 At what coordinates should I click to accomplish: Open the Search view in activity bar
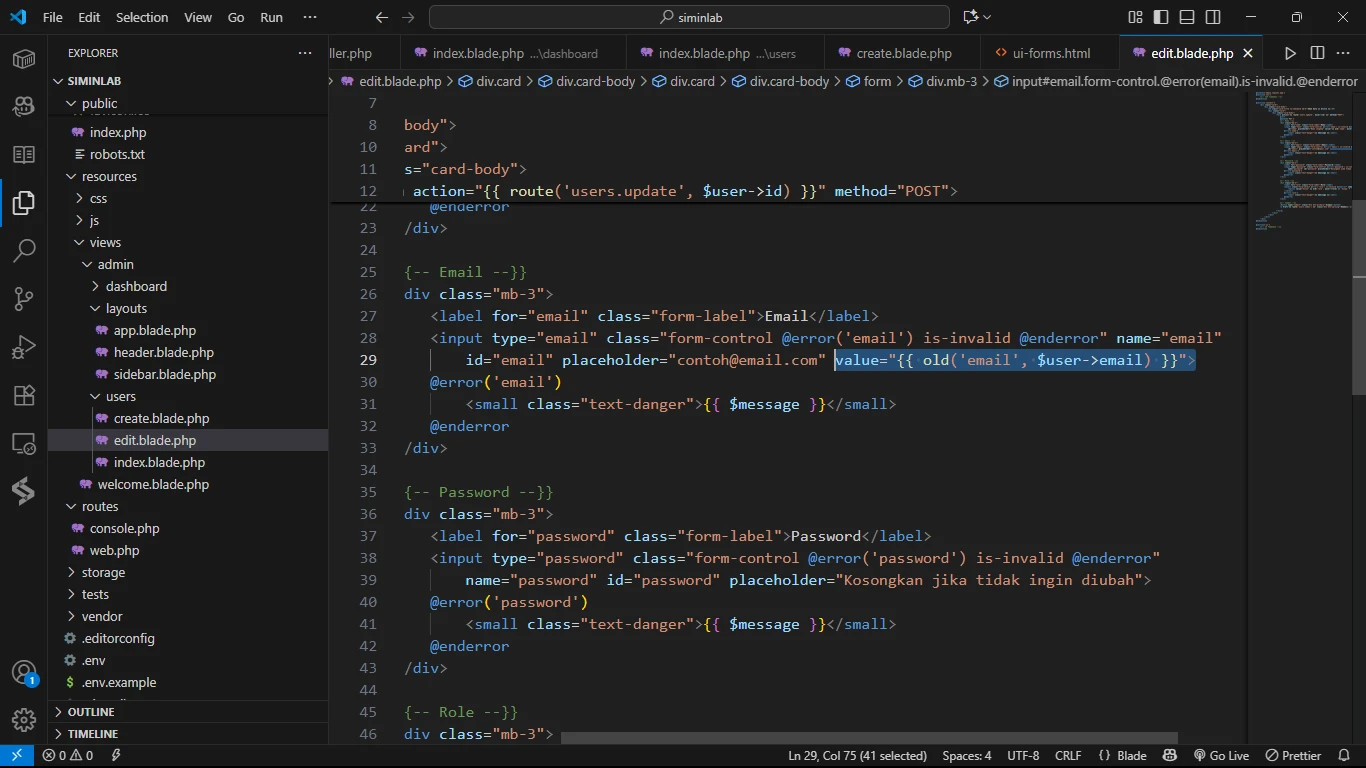[x=24, y=250]
